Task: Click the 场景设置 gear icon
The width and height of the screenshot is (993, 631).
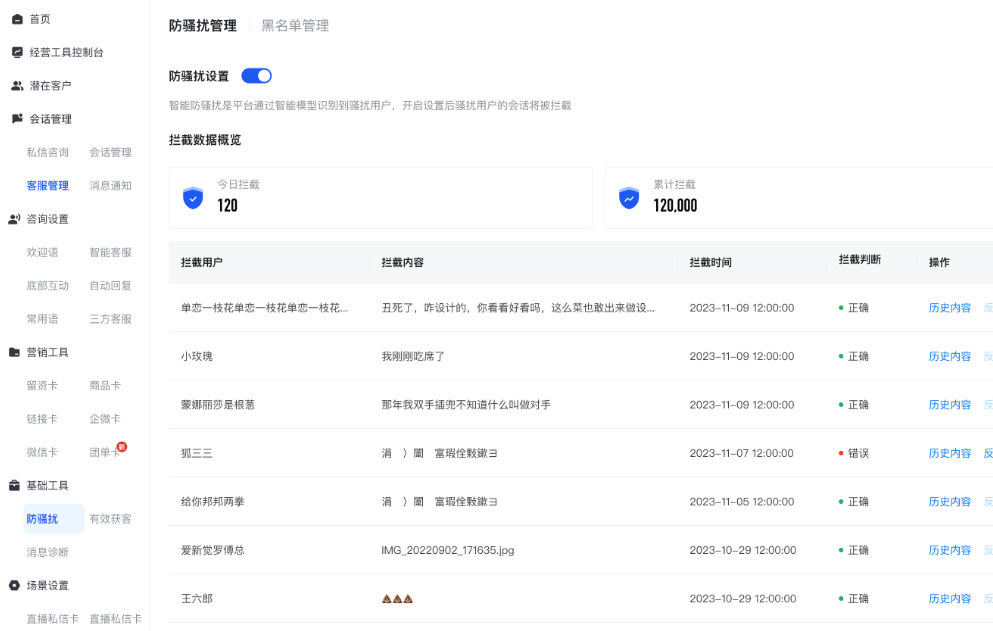Action: click(14, 585)
